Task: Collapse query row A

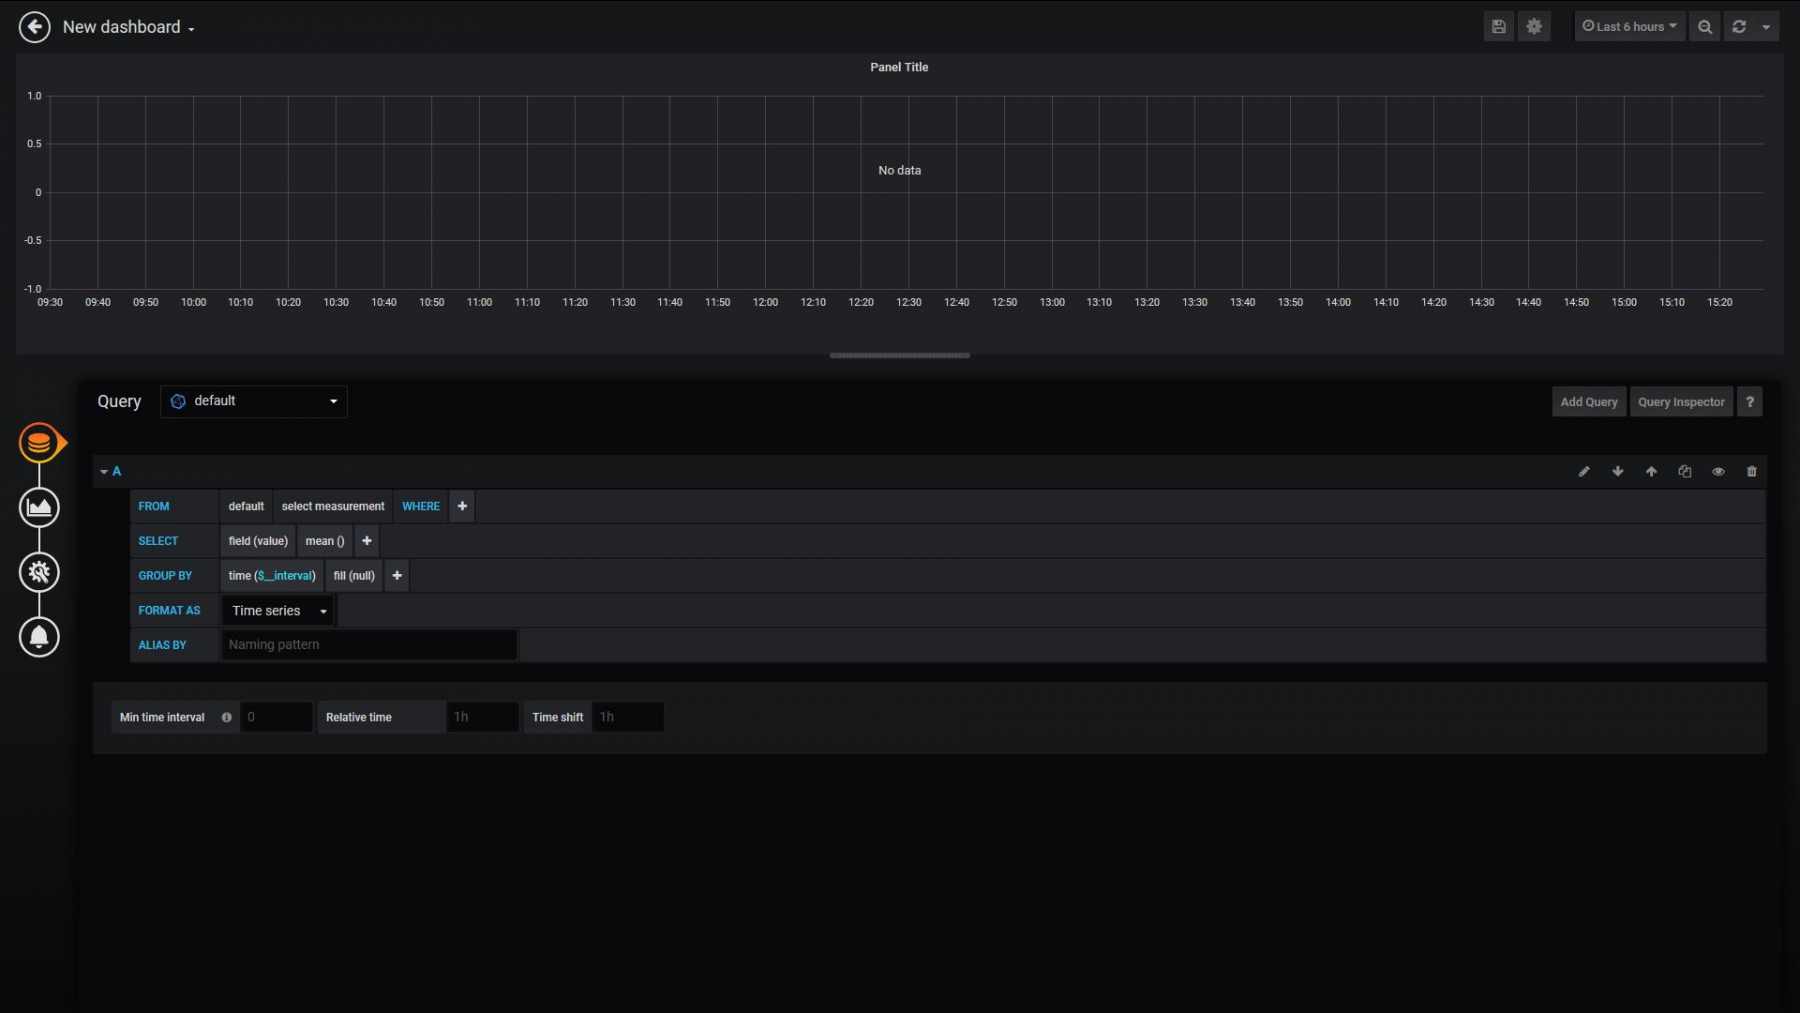Action: pyautogui.click(x=110, y=471)
